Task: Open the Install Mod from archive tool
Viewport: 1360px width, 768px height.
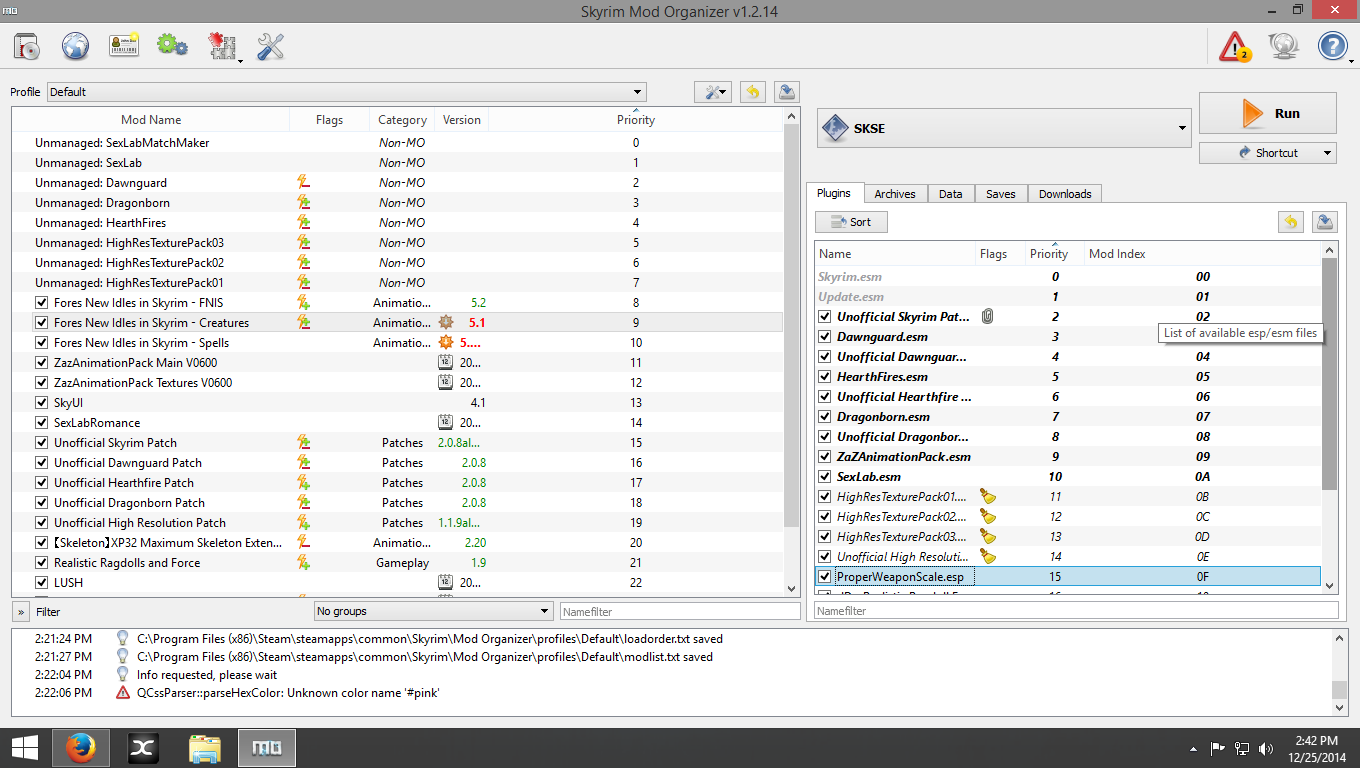Action: tap(26, 46)
